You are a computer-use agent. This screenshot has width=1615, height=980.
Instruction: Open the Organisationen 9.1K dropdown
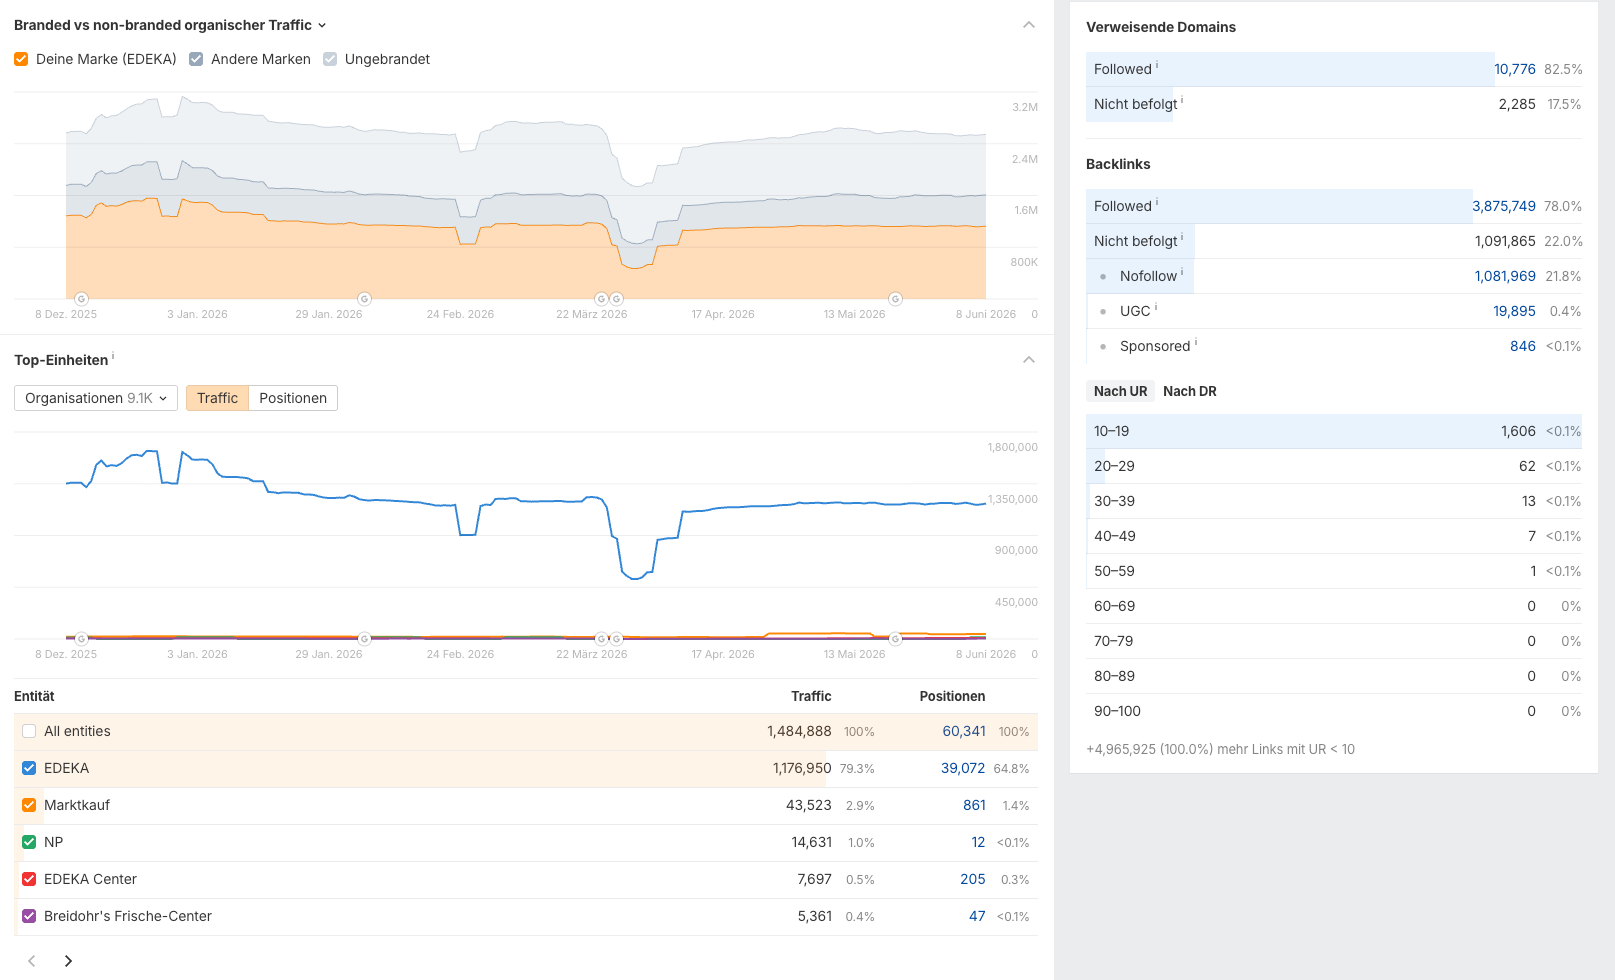pos(96,398)
